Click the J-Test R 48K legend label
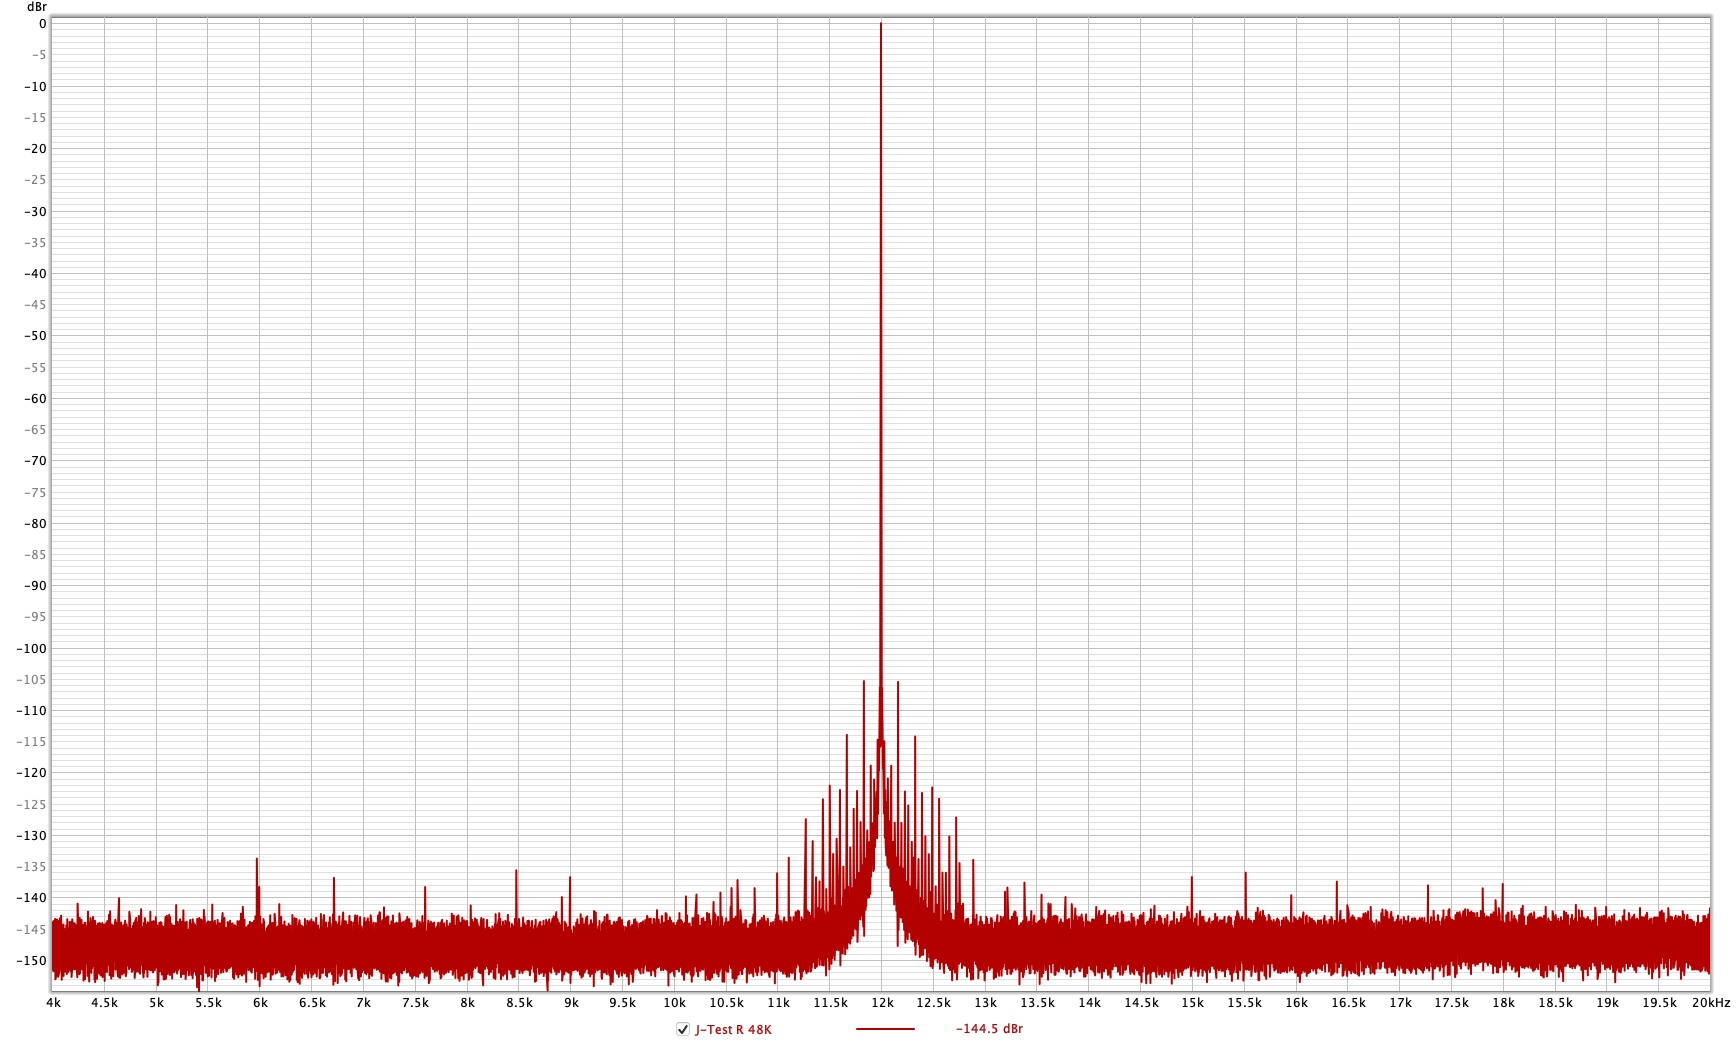 733,1029
